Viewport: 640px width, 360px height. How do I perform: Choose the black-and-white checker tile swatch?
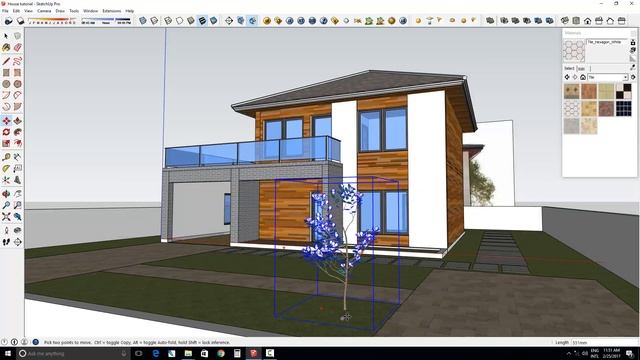tap(624, 91)
